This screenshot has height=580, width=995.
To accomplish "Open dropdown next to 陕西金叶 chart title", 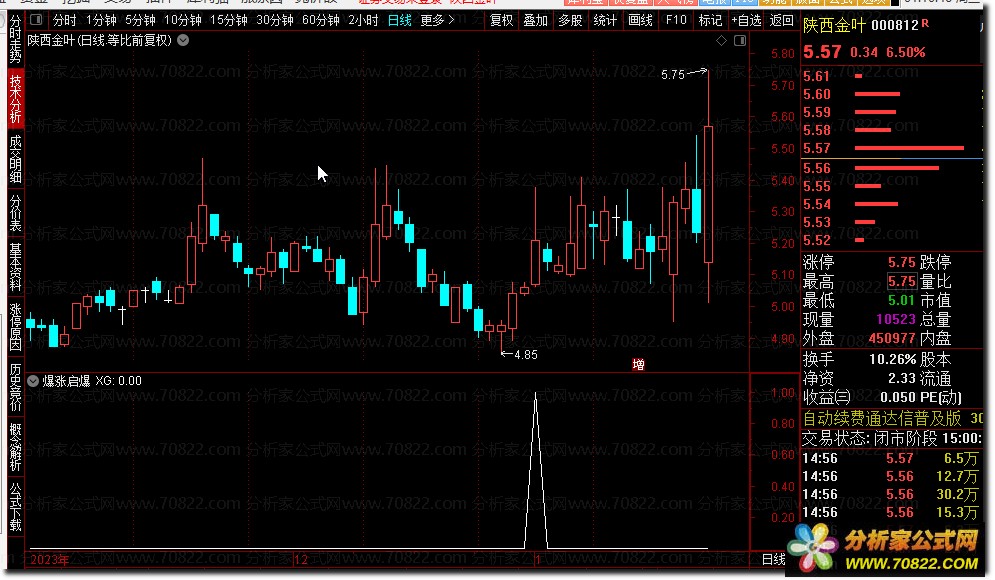I will coord(183,40).
